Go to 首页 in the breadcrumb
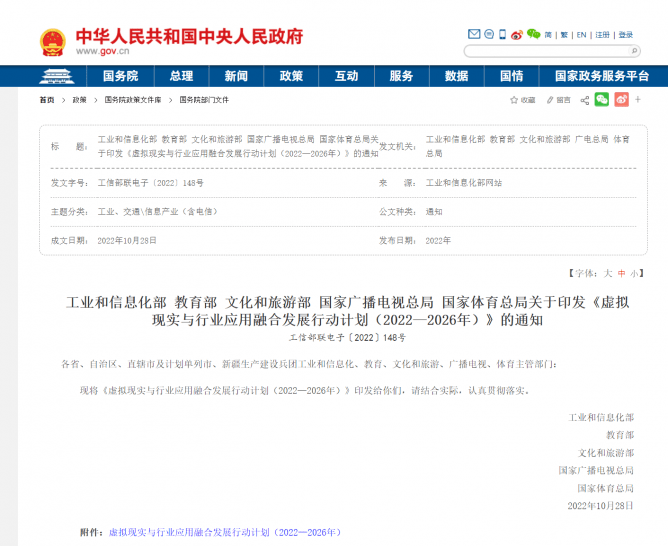The image size is (668, 546). (x=47, y=100)
